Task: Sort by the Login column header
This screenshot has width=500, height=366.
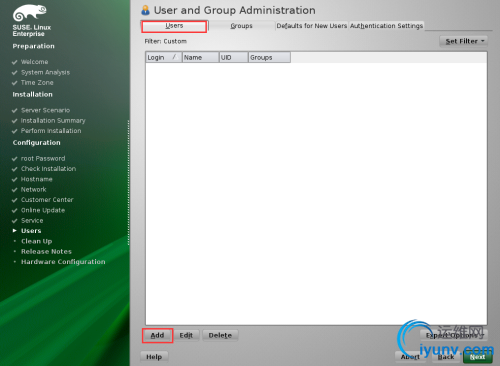Action: point(164,57)
